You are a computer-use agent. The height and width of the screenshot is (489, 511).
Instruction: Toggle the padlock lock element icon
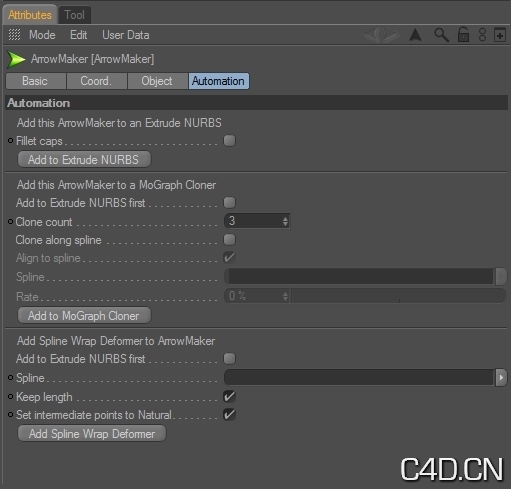pyautogui.click(x=463, y=35)
